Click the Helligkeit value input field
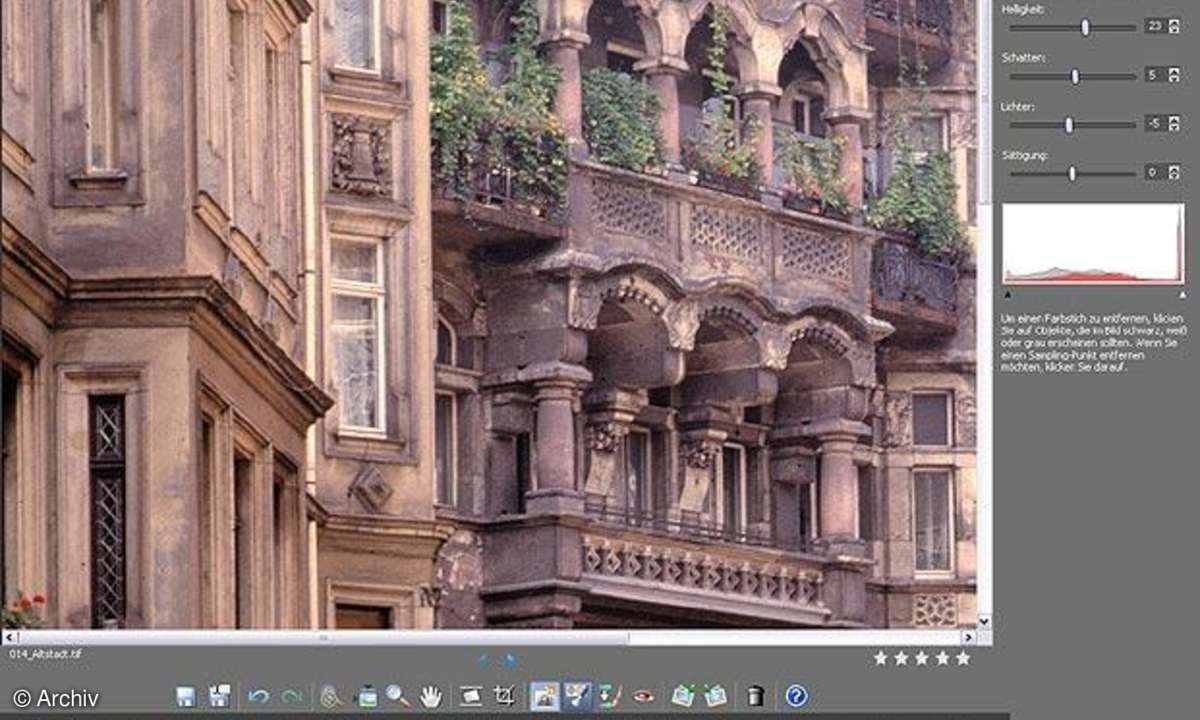 pyautogui.click(x=1155, y=26)
